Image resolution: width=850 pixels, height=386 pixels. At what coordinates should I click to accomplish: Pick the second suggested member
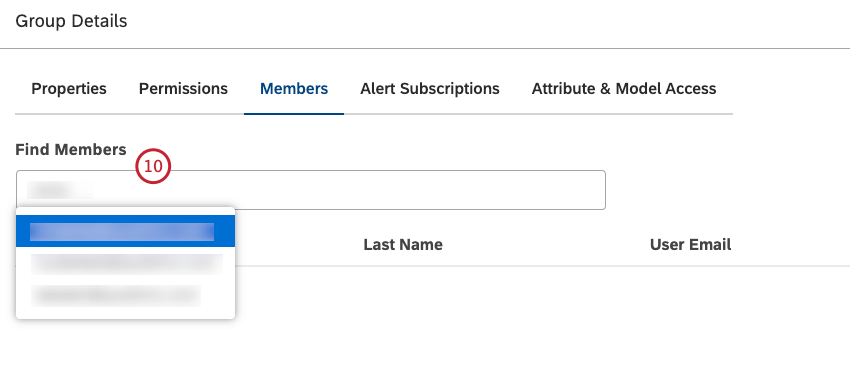tap(125, 264)
